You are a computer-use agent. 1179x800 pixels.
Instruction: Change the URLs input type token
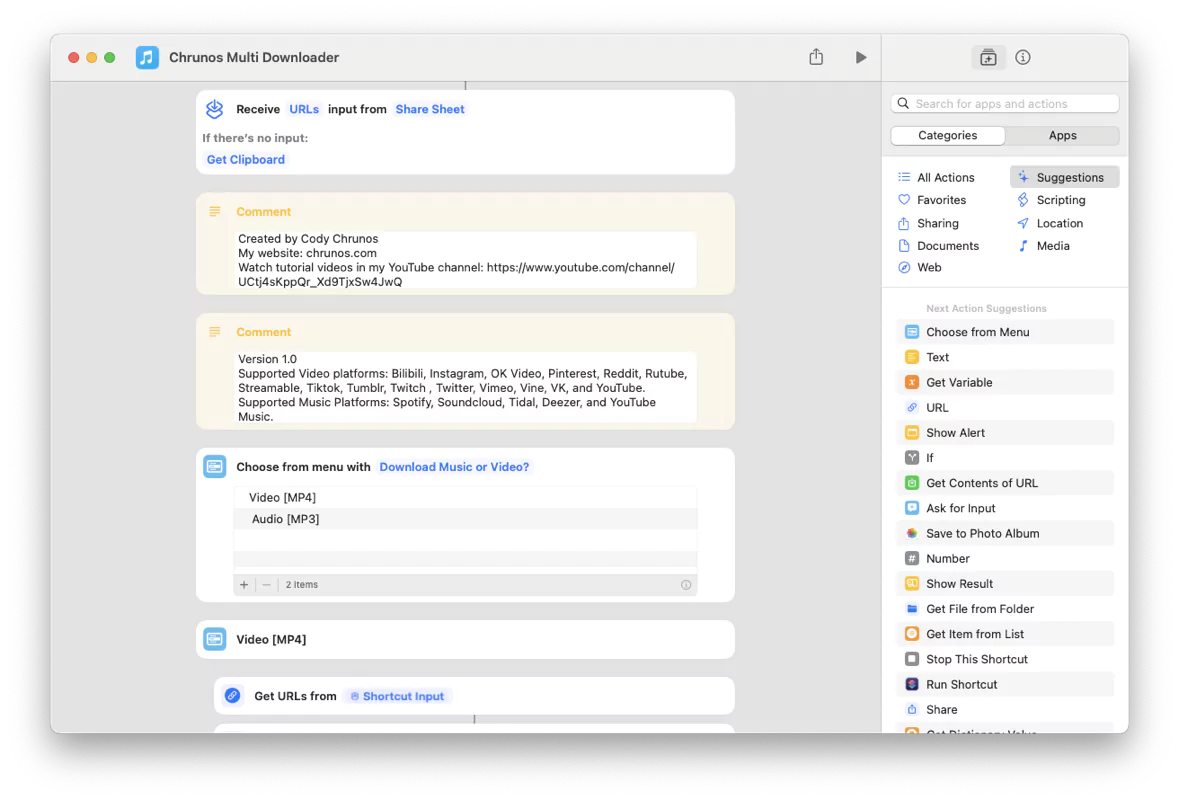point(304,110)
